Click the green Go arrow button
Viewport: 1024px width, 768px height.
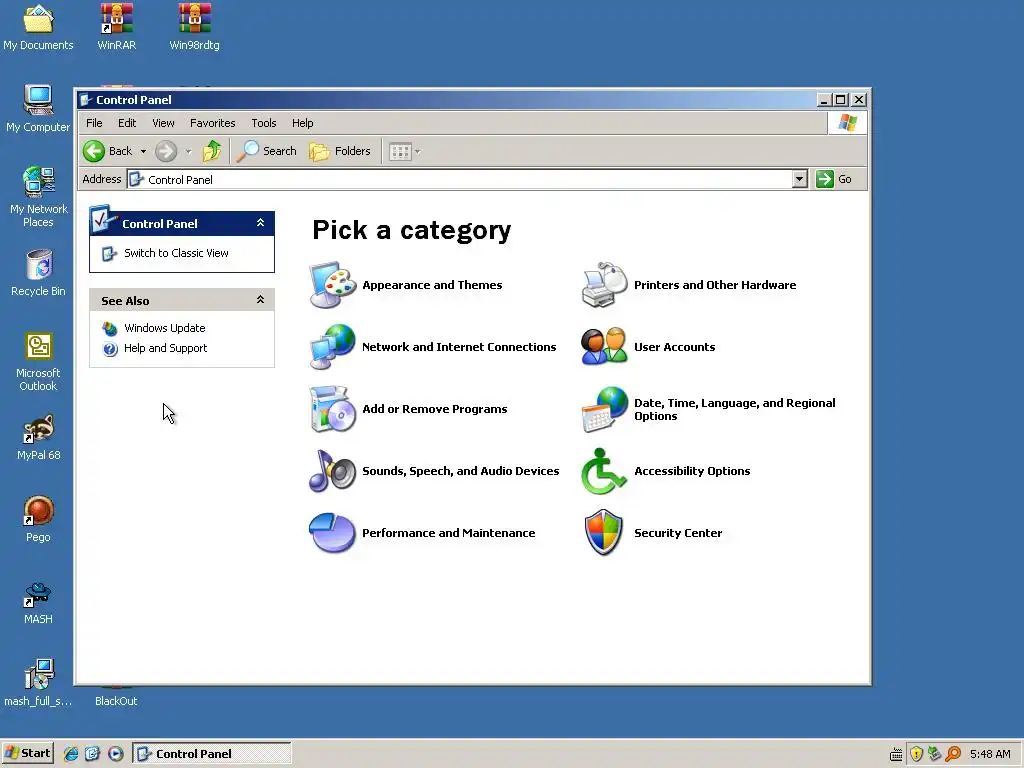point(825,179)
